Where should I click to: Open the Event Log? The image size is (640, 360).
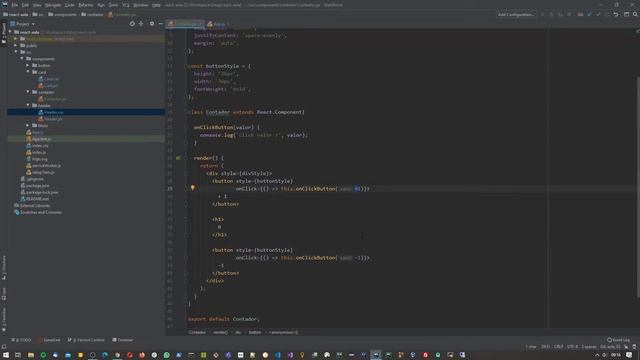(x=618, y=340)
